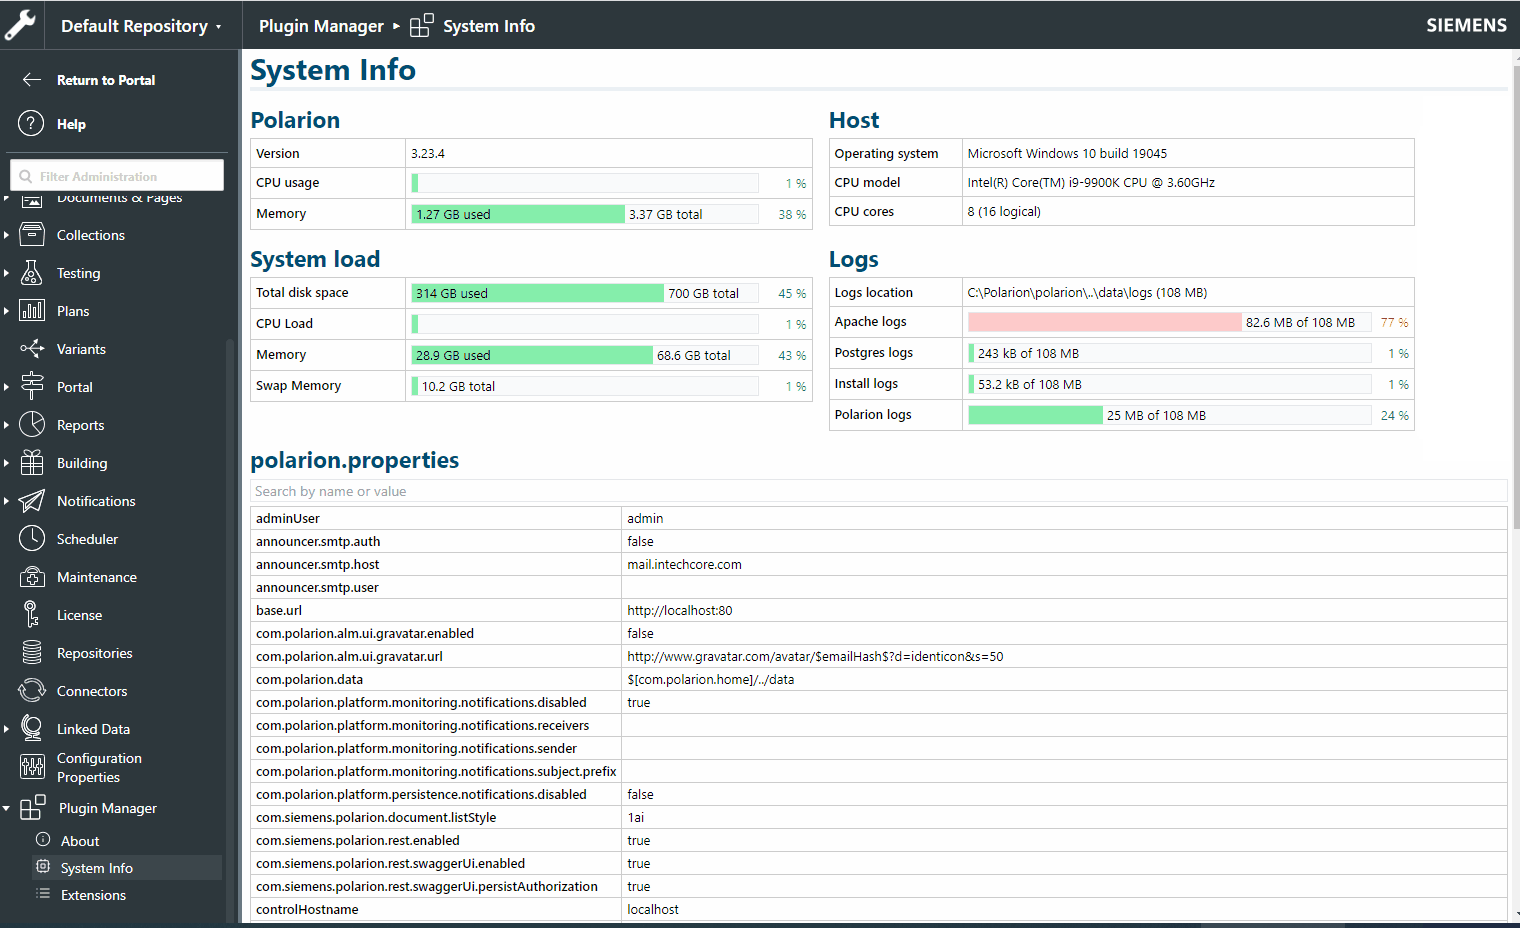The height and width of the screenshot is (928, 1520).
Task: Open the License menu item
Action: (x=79, y=615)
